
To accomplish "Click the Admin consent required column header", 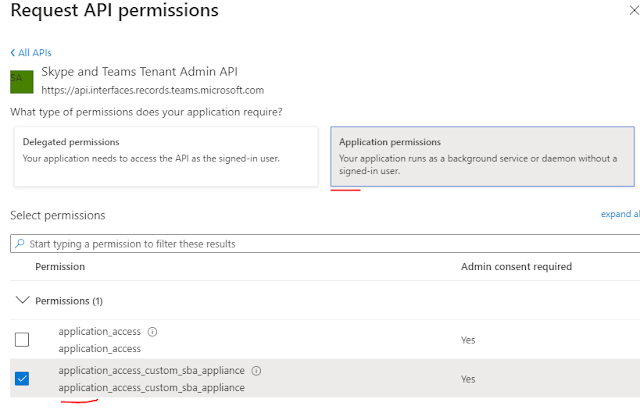I will [516, 267].
